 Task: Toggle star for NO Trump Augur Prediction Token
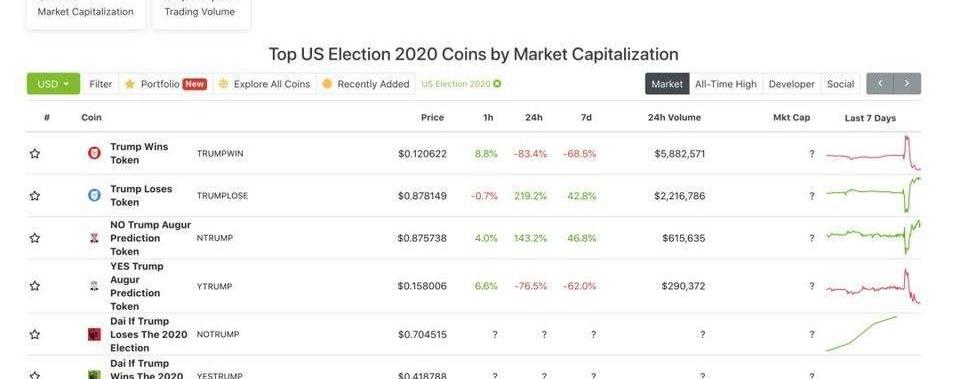click(35, 238)
